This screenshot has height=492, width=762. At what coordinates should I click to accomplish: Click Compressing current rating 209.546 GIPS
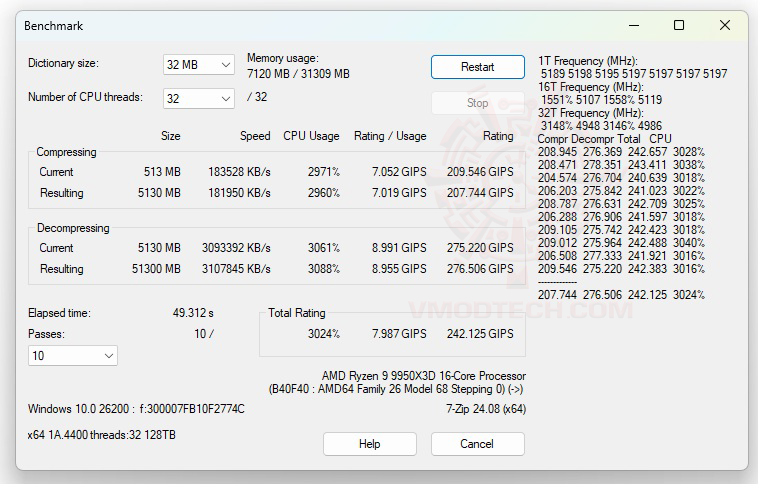480,172
